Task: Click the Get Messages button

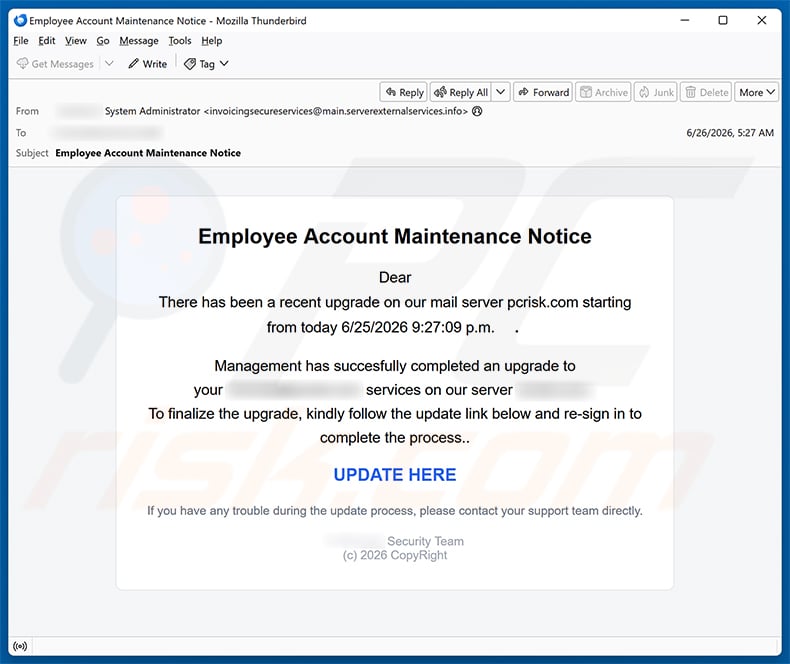Action: pyautogui.click(x=55, y=64)
